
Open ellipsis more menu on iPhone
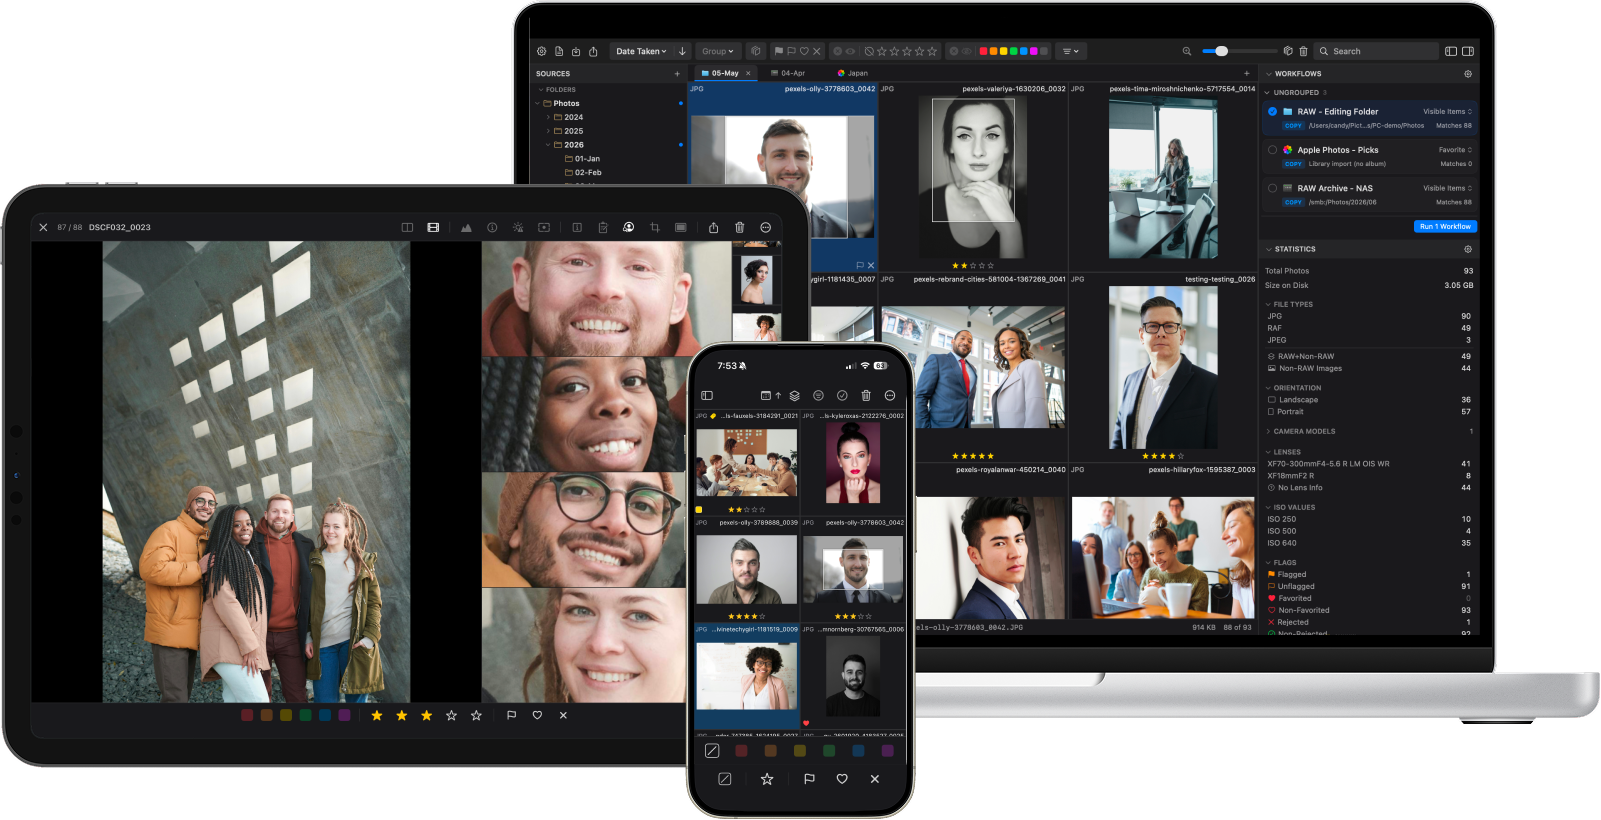(x=890, y=395)
